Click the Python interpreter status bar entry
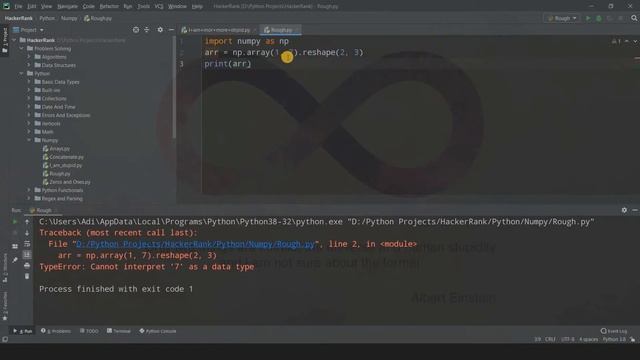This screenshot has width=640, height=360. (614, 339)
